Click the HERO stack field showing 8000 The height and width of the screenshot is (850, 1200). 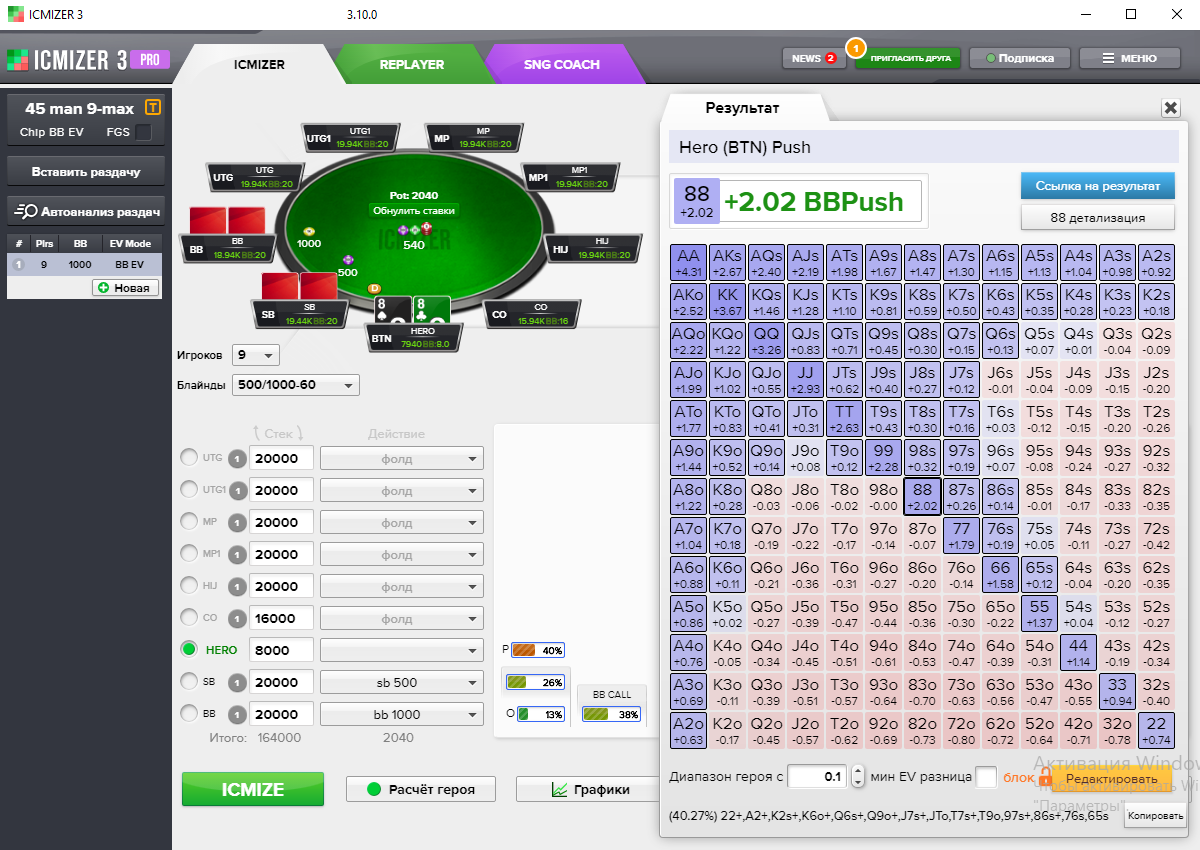pyautogui.click(x=281, y=650)
